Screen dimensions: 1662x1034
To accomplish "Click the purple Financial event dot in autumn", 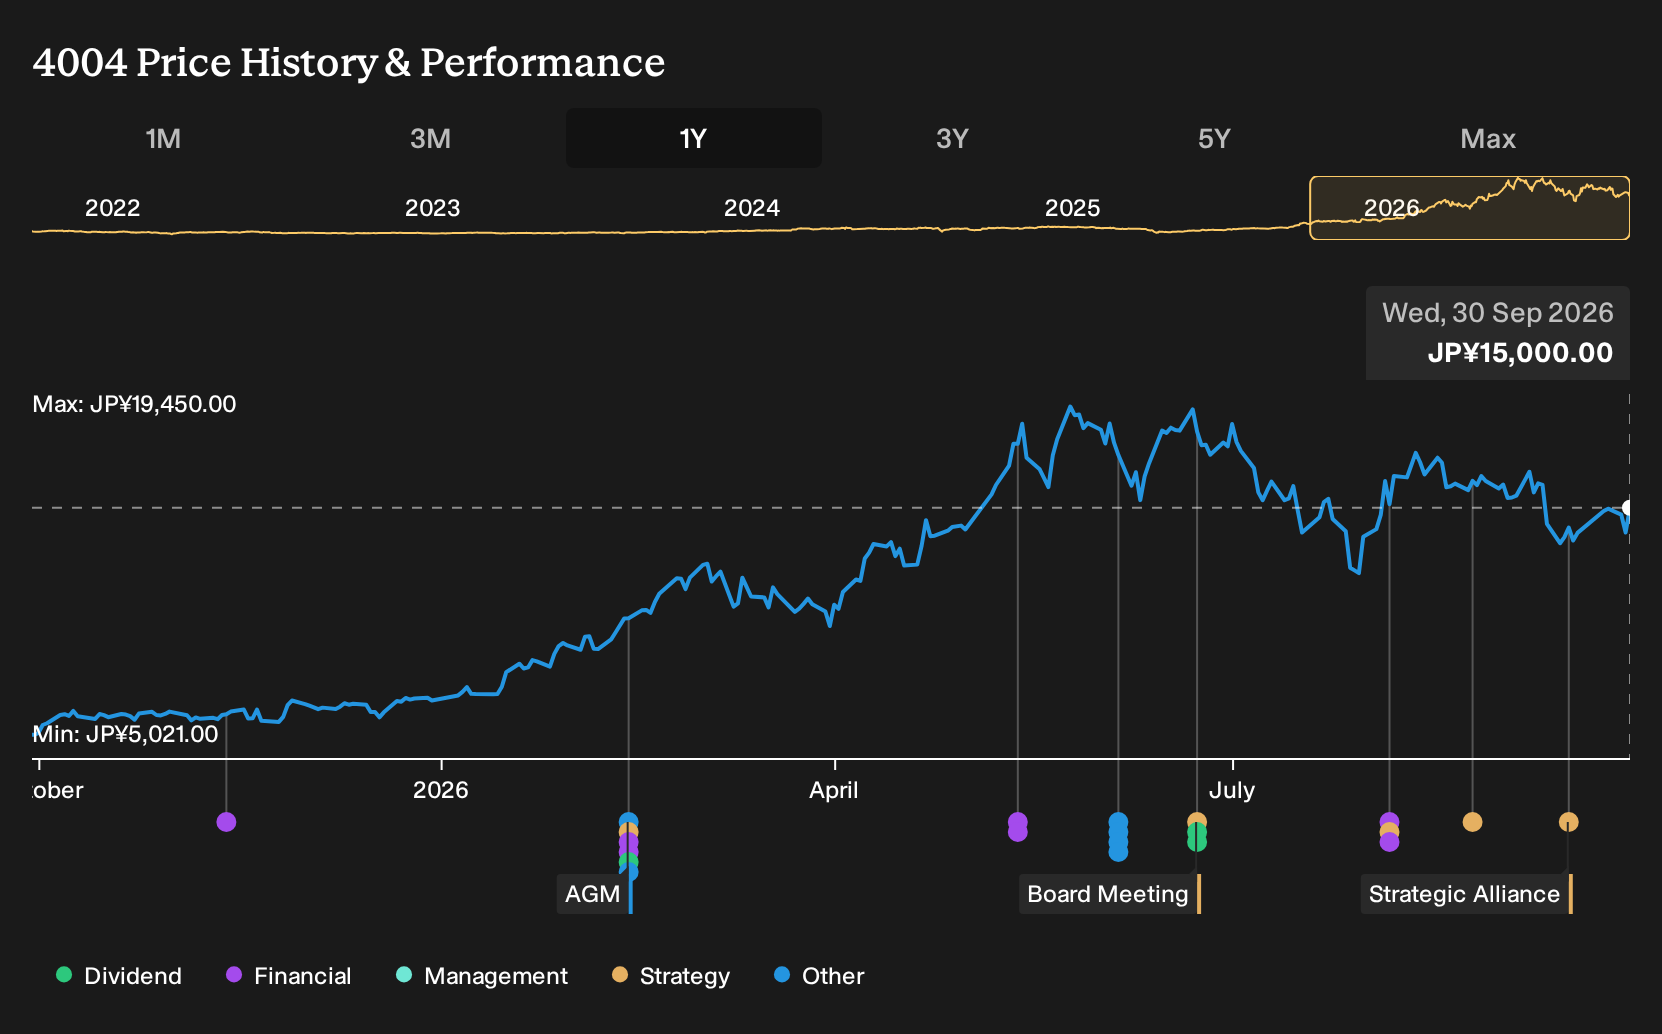I will tap(226, 822).
